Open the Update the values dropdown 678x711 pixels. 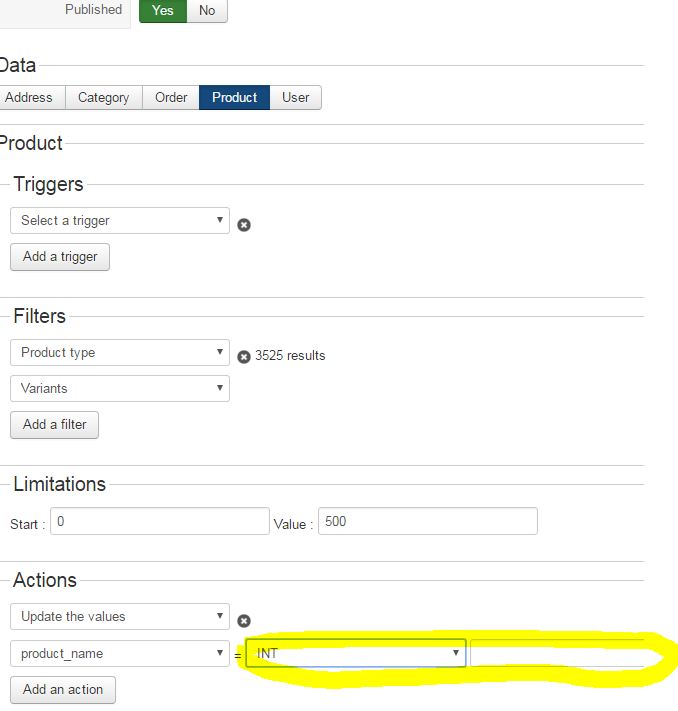coord(120,617)
